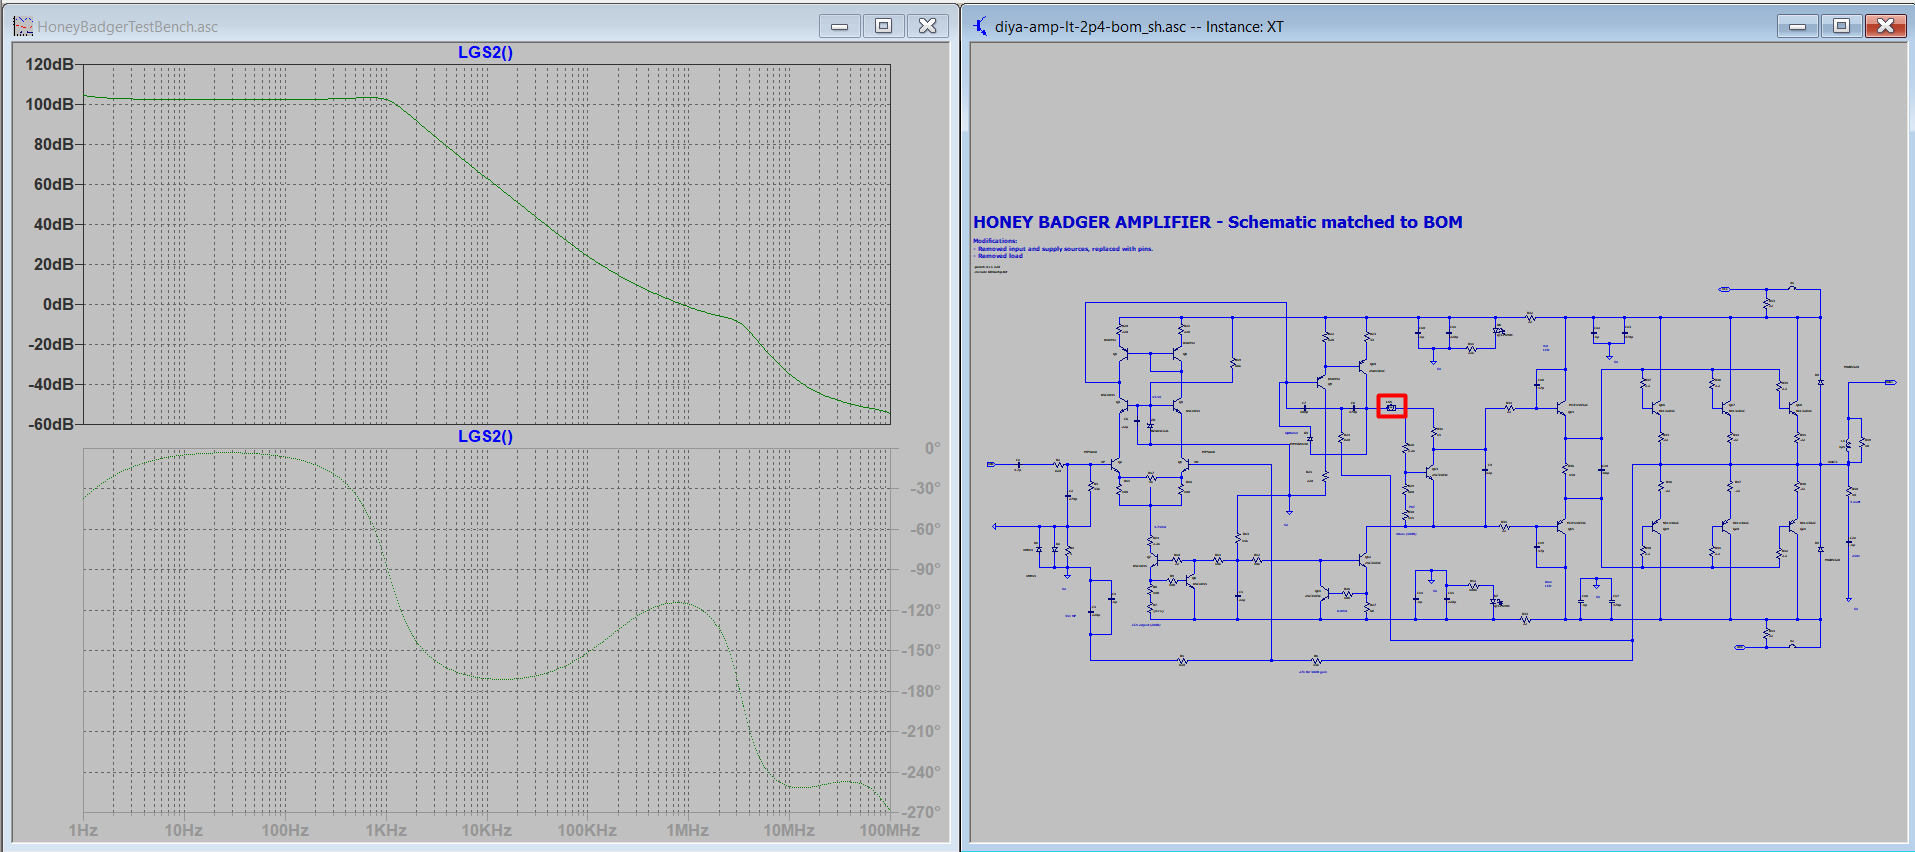Click the 100dB axis label
This screenshot has width=1915, height=852.
point(49,104)
